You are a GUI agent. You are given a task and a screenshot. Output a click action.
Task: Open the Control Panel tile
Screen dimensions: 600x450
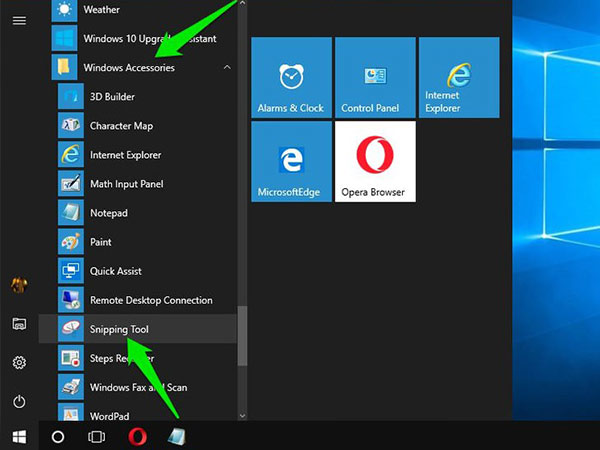(x=375, y=77)
